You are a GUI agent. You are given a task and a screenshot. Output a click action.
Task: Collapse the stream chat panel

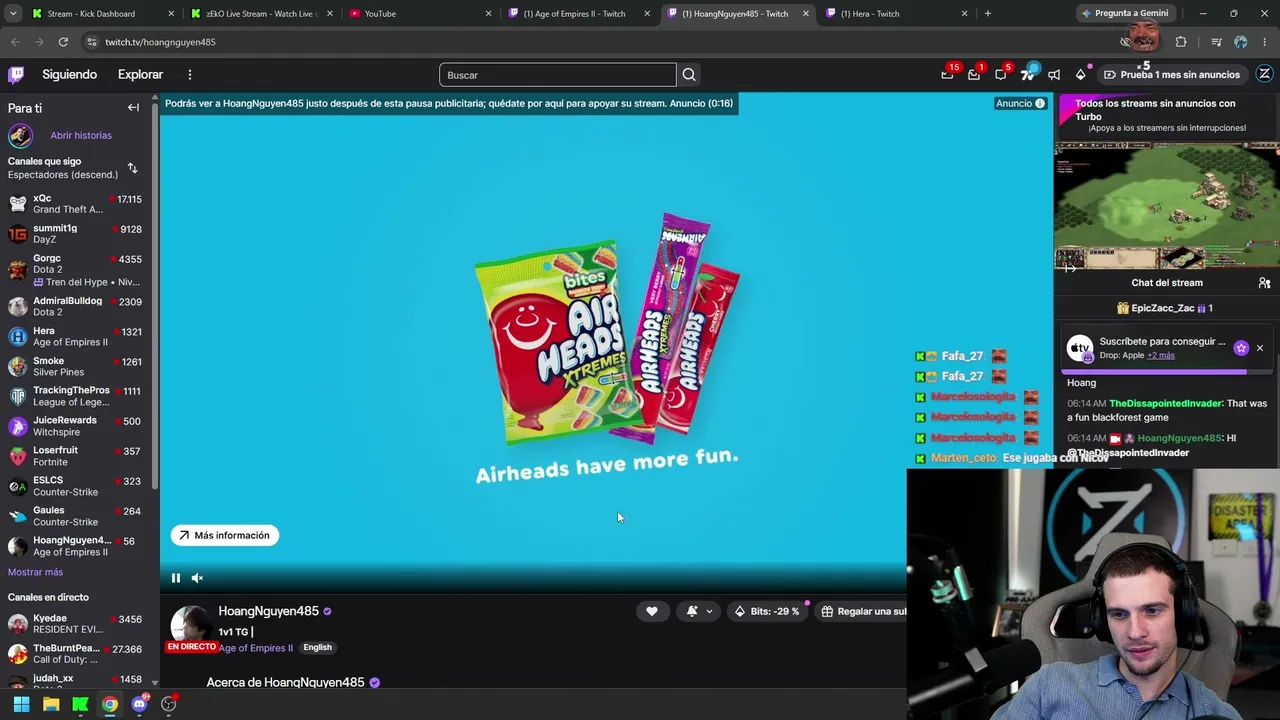pyautogui.click(x=1070, y=268)
